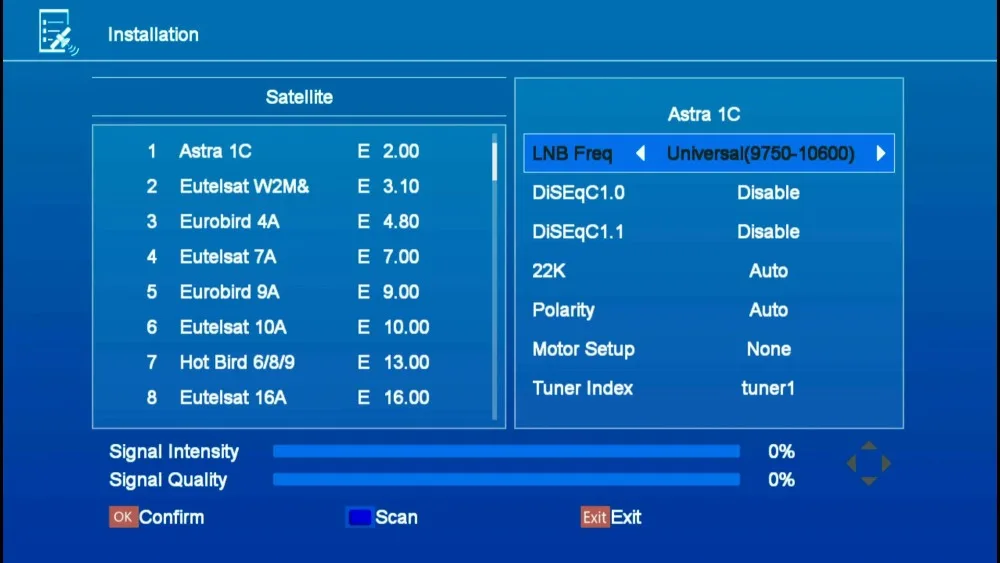Viewport: 1000px width, 563px height.
Task: Click the Confirm button label
Action: [x=172, y=517]
